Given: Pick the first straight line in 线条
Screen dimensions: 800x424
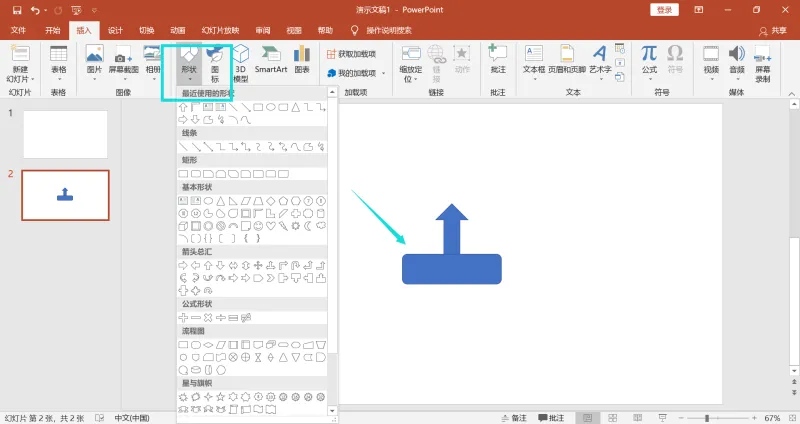Looking at the screenshot, I should (x=183, y=147).
